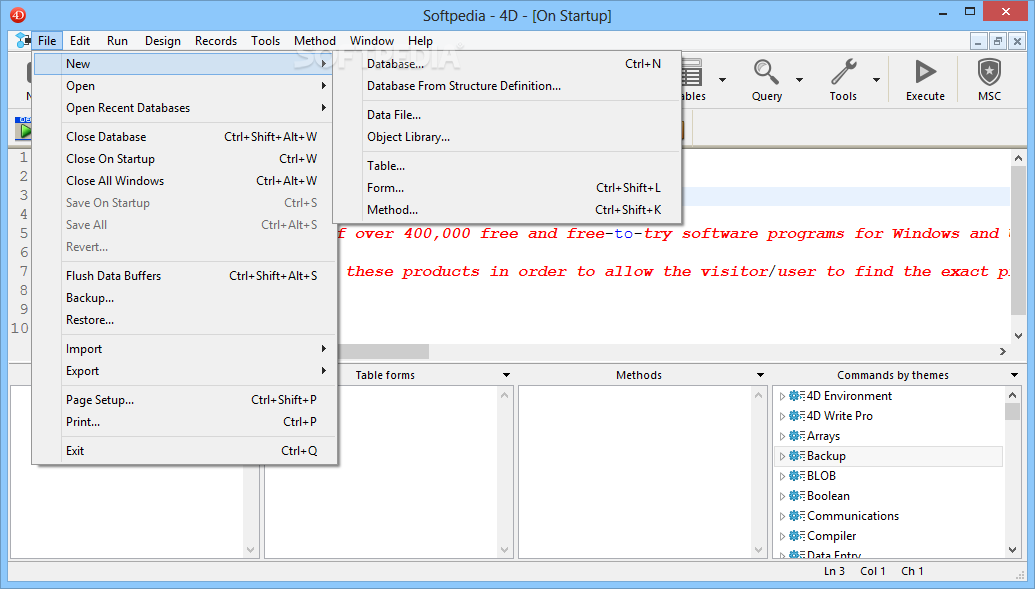Open dropdown arrow next to Tools

(876, 80)
